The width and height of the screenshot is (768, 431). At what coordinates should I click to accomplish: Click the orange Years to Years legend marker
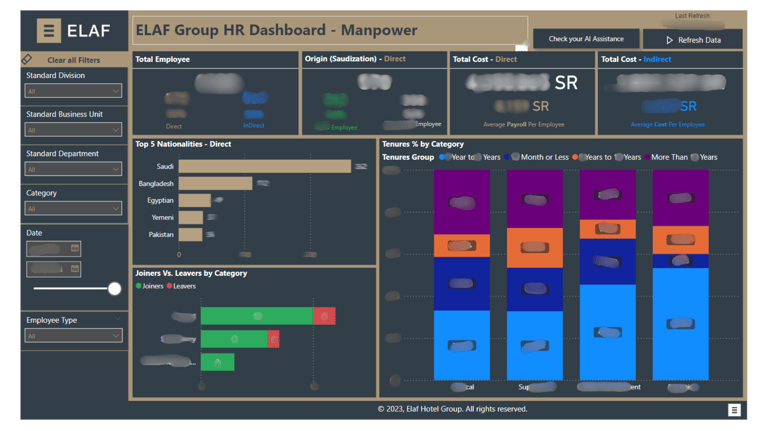(x=575, y=157)
